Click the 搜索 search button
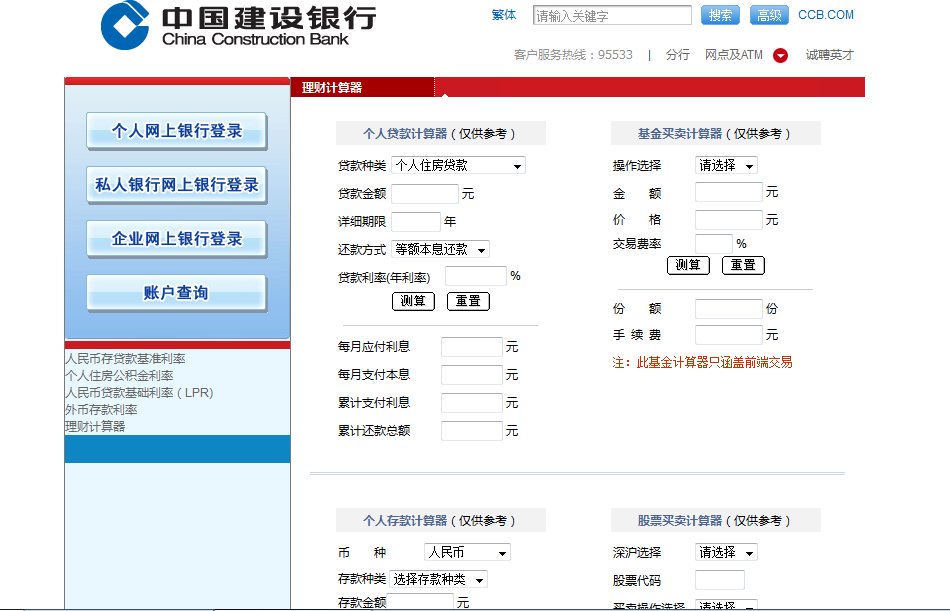 click(x=720, y=15)
